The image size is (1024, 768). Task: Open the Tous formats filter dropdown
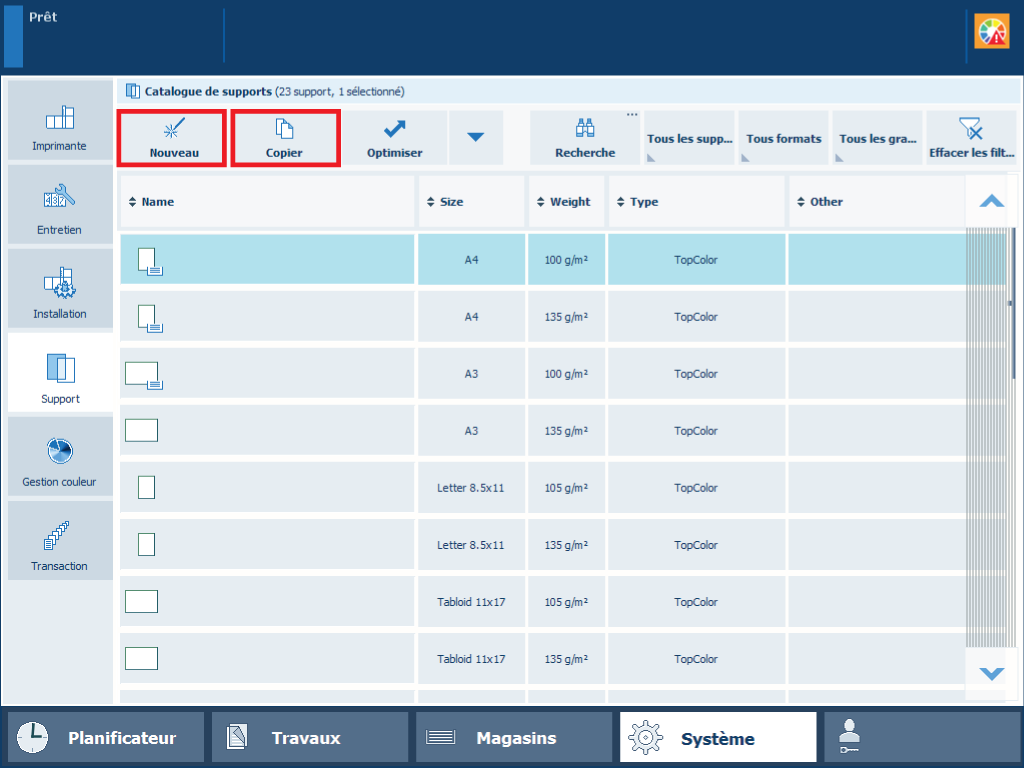783,138
